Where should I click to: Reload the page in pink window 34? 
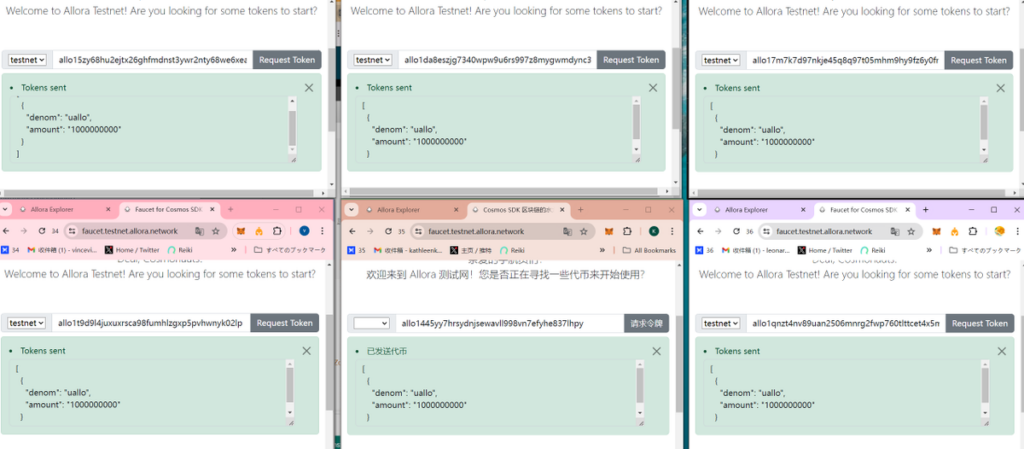click(42, 231)
